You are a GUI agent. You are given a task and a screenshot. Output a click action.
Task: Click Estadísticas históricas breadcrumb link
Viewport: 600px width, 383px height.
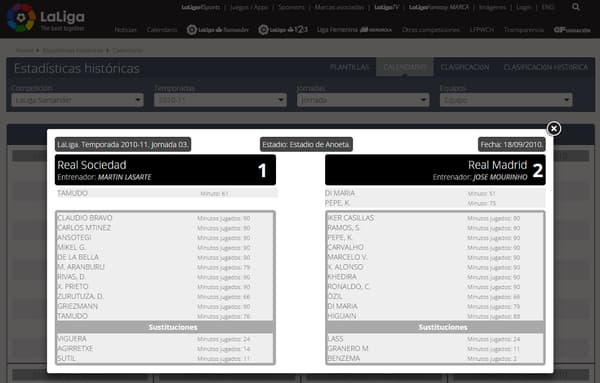pos(73,51)
